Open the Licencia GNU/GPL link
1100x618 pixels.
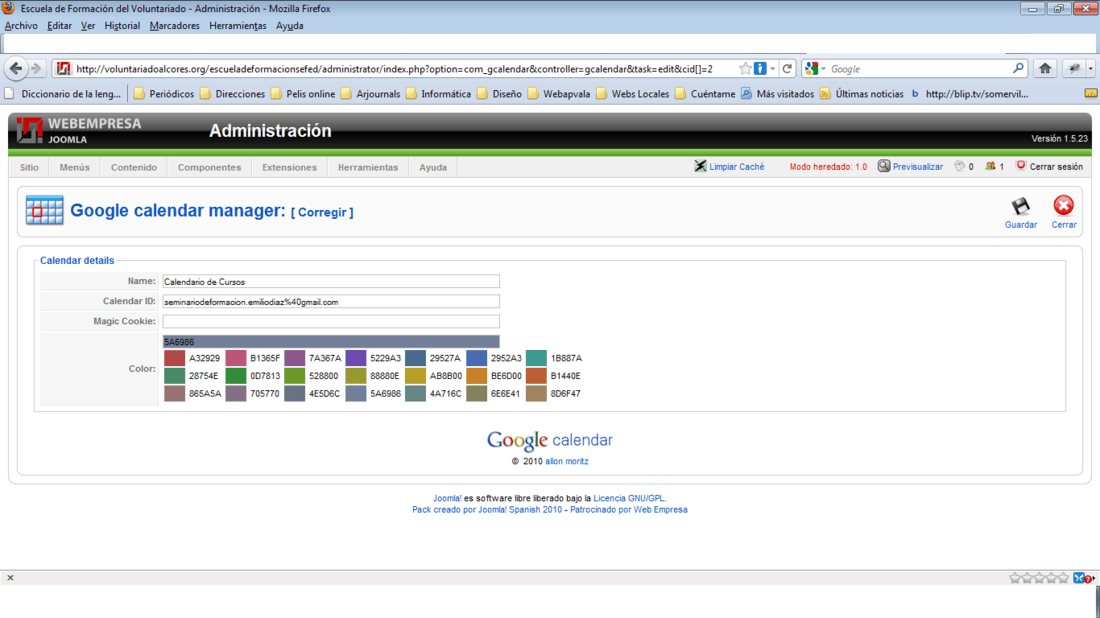[629, 498]
